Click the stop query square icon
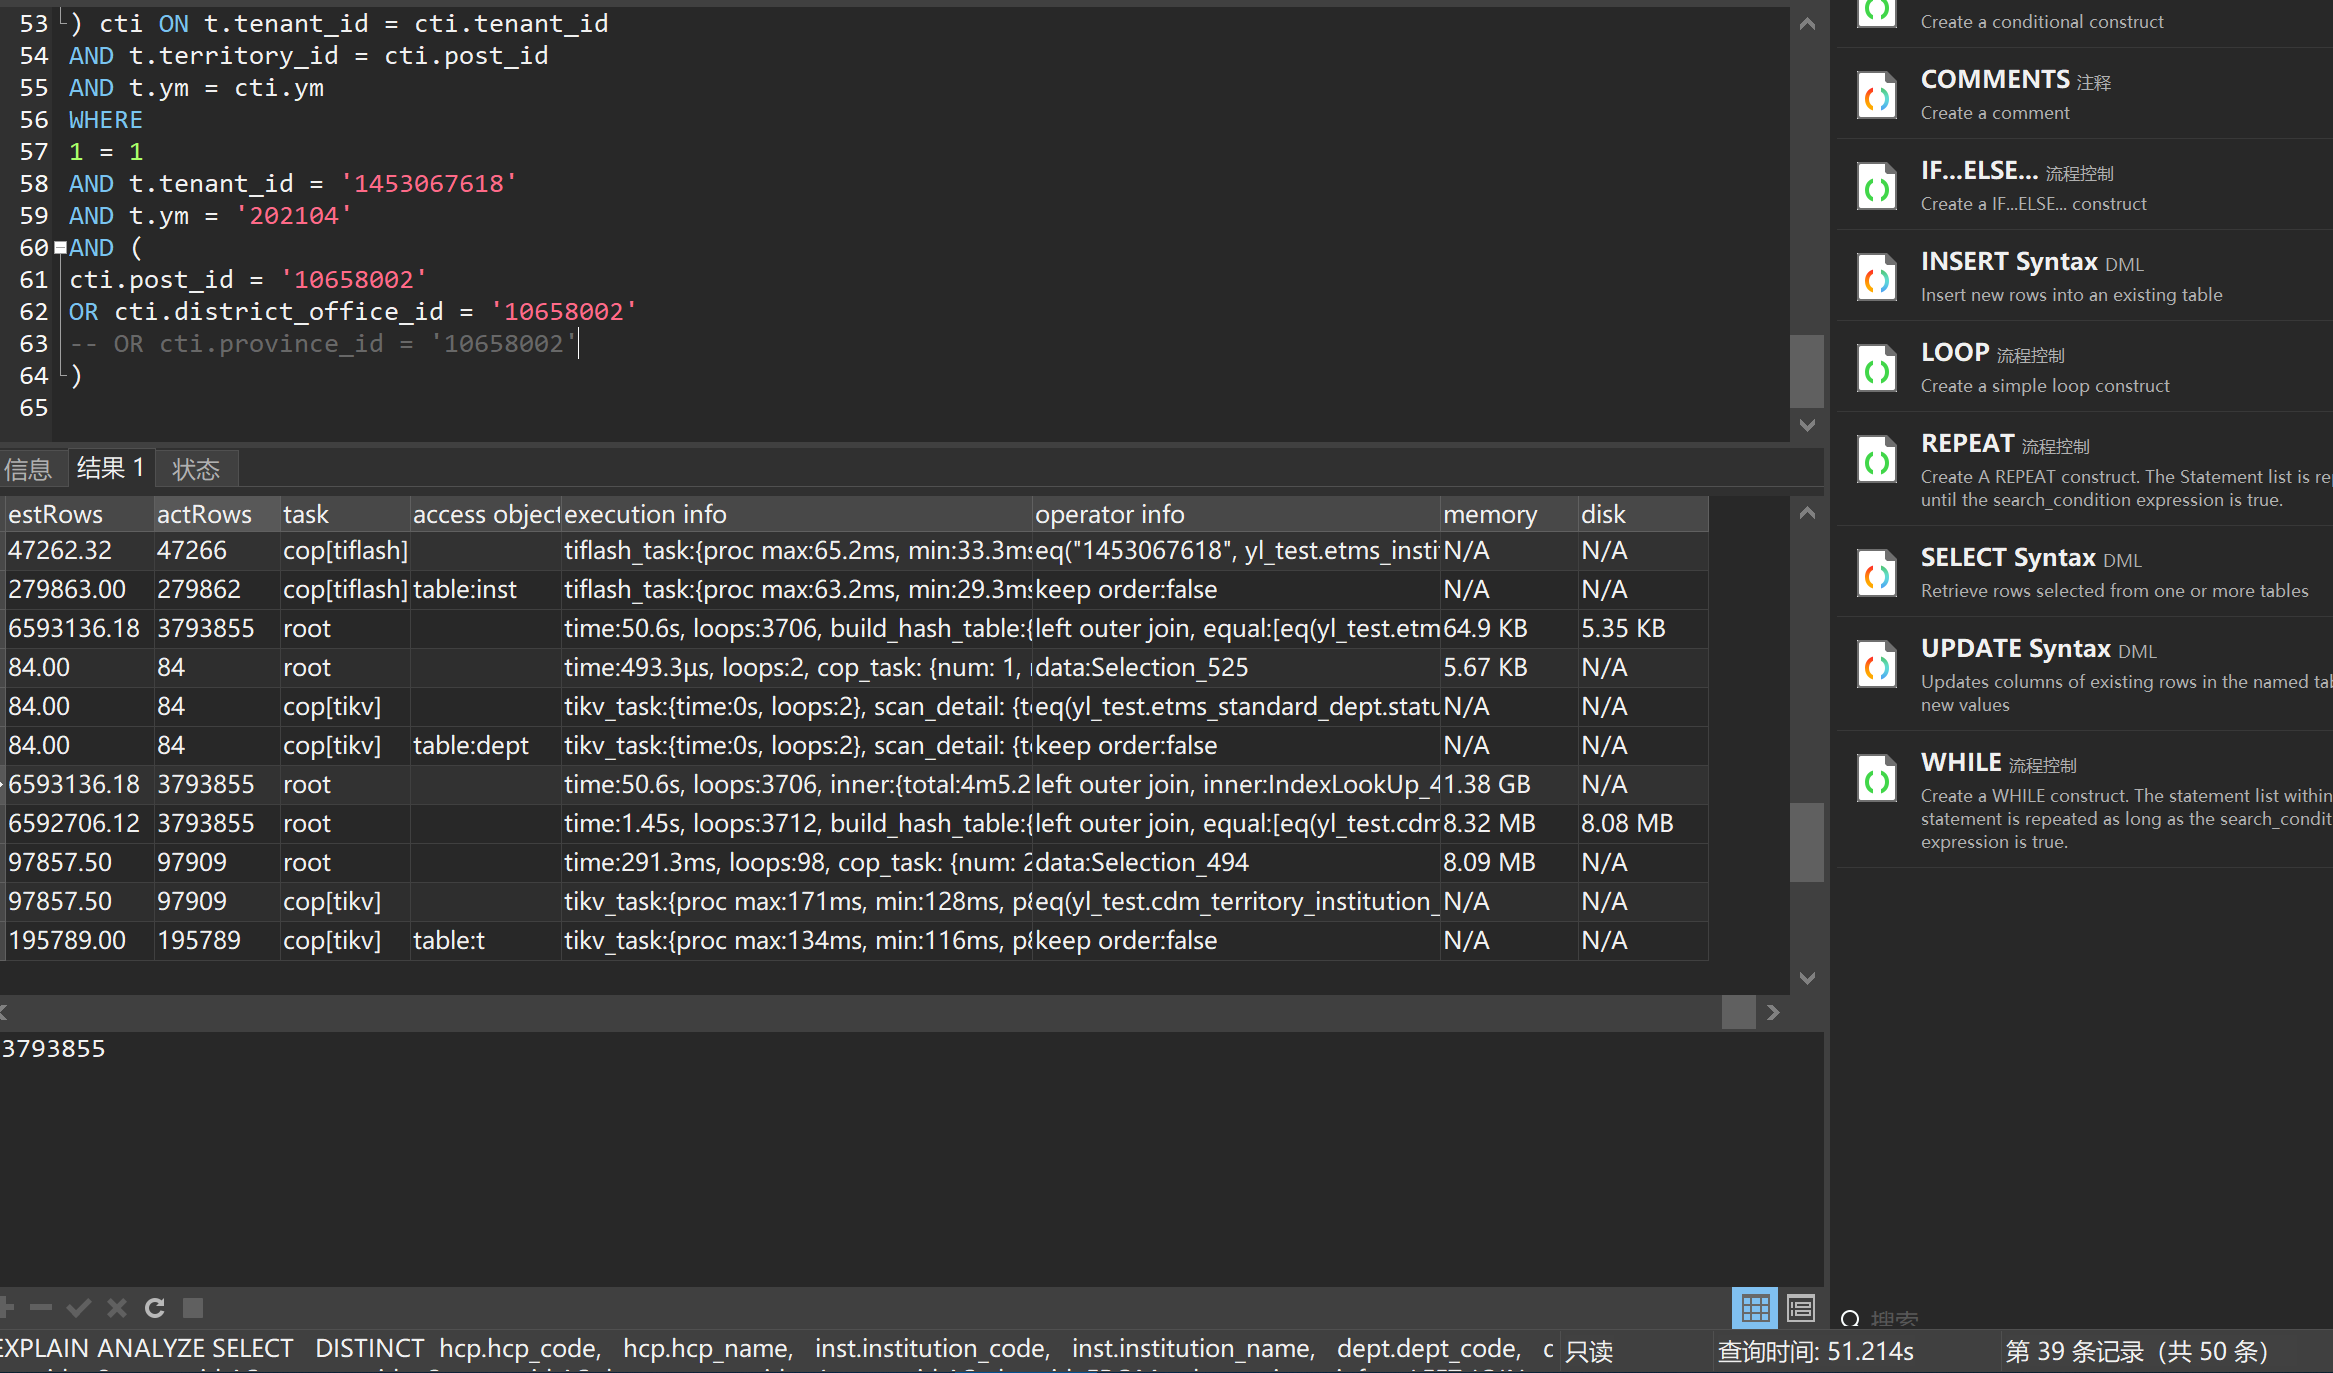The width and height of the screenshot is (2333, 1373). click(193, 1307)
